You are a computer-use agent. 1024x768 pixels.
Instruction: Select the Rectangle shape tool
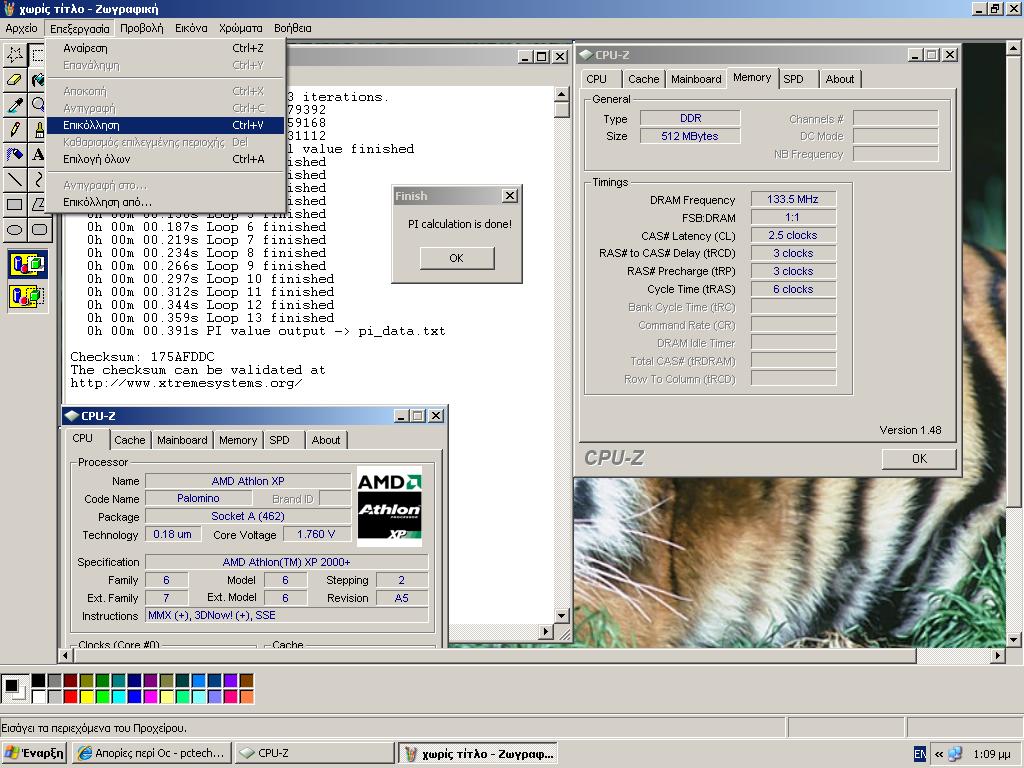point(14,204)
